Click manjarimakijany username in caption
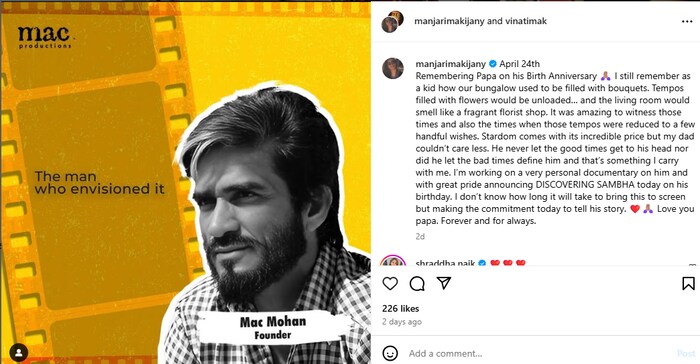 451,64
